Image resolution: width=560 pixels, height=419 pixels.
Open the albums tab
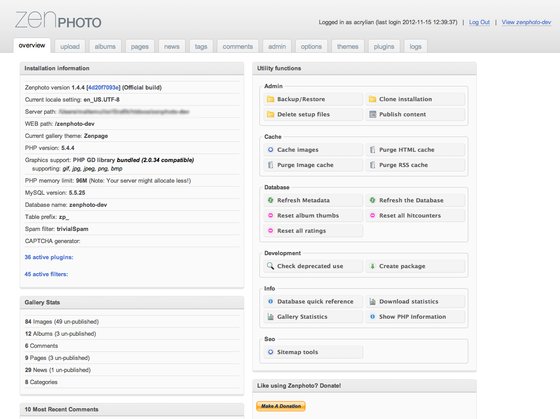pyautogui.click(x=105, y=46)
